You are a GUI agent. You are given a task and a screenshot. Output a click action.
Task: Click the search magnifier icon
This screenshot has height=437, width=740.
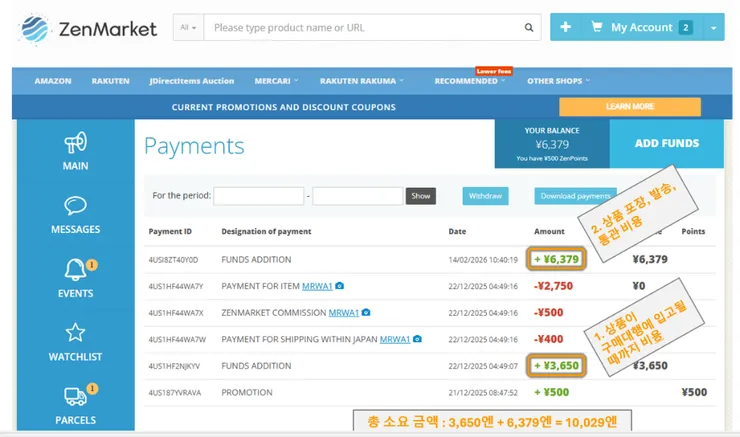(529, 27)
